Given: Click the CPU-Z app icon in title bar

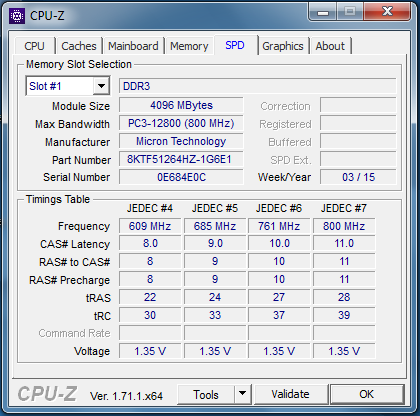Looking at the screenshot, I should 17,16.
